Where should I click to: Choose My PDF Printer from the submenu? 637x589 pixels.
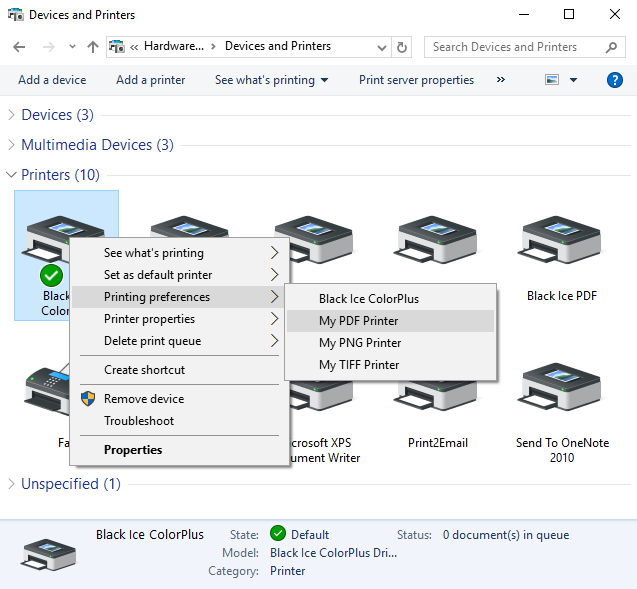358,321
